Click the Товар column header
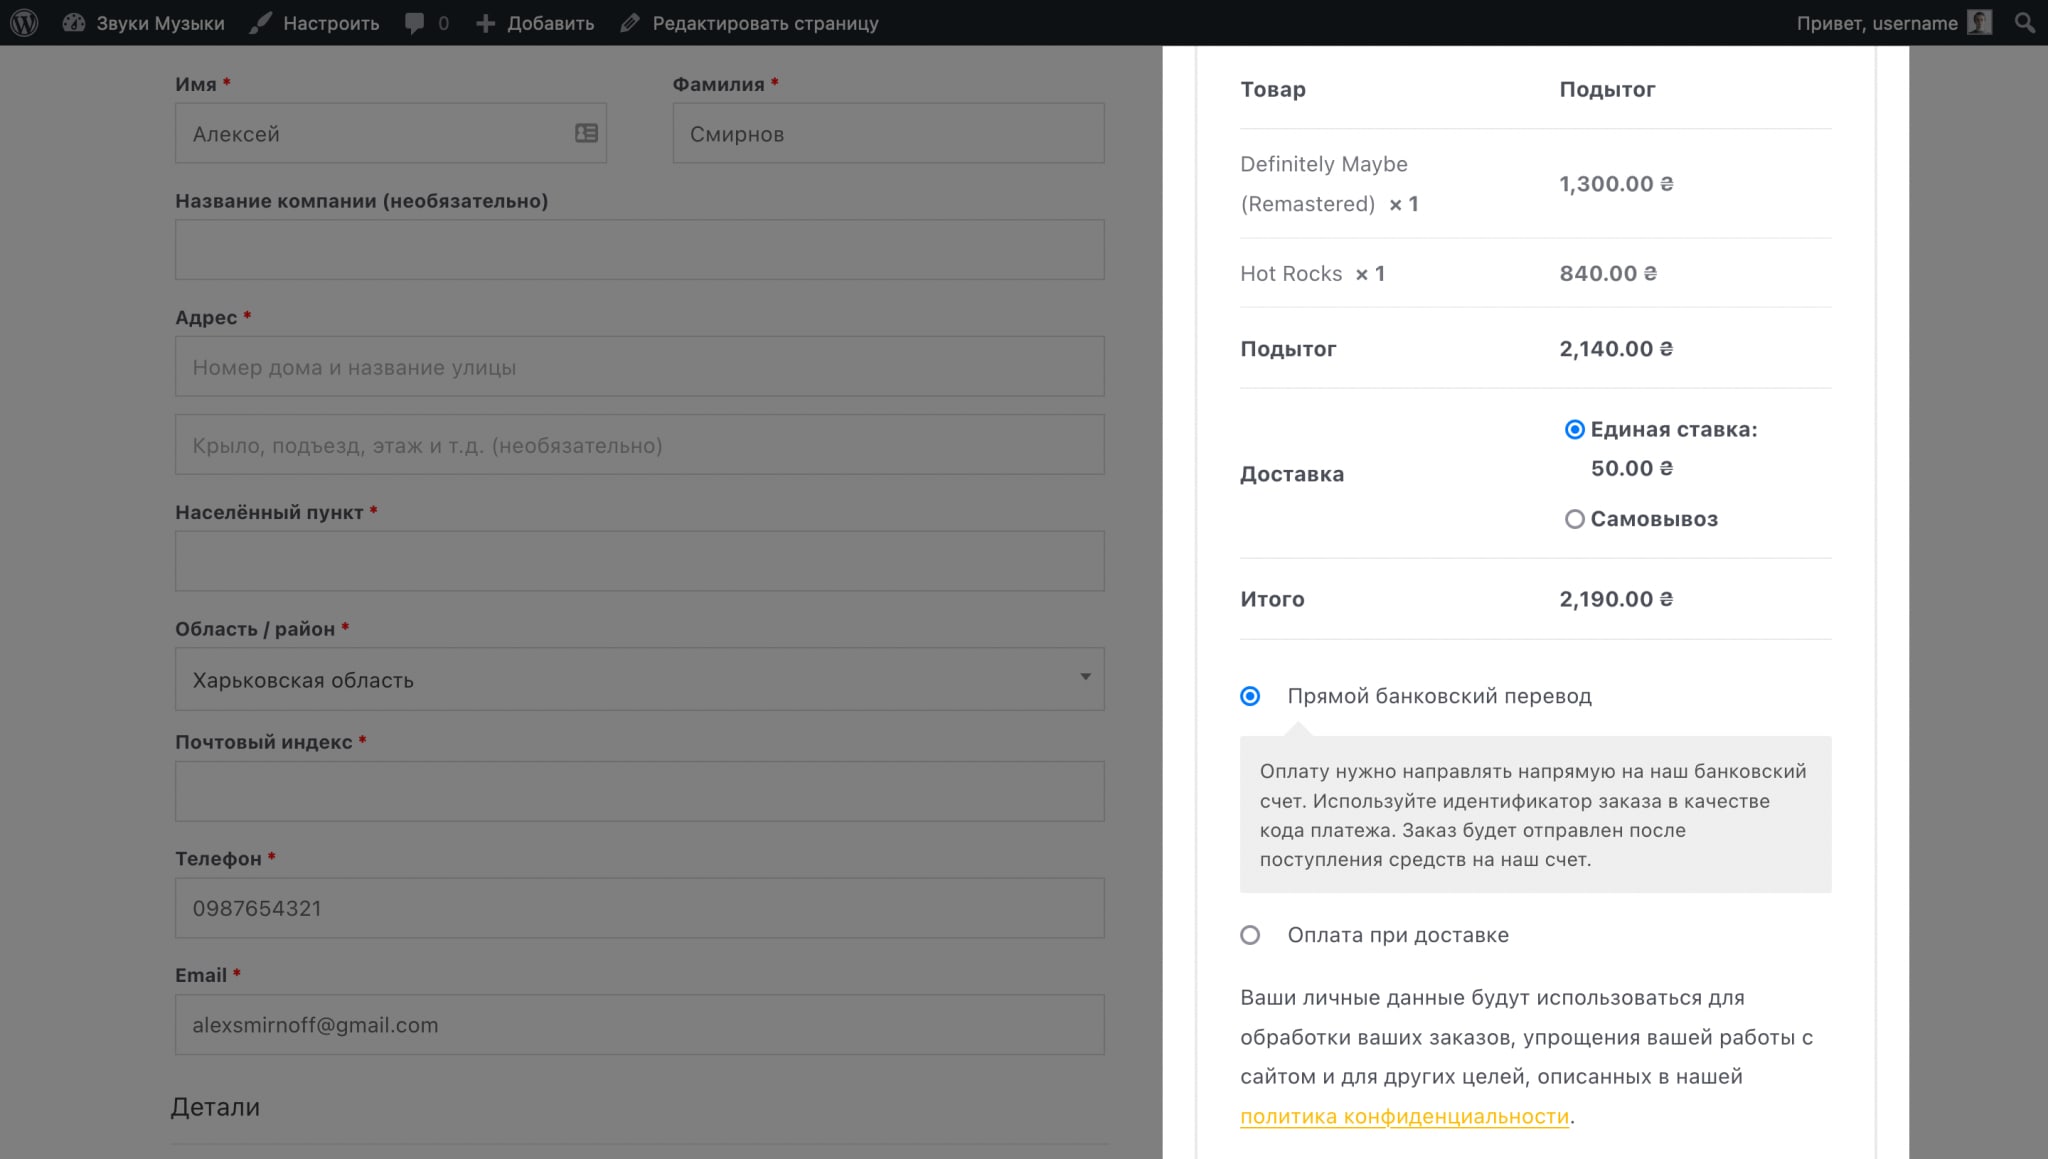The image size is (2048, 1159). (x=1272, y=89)
